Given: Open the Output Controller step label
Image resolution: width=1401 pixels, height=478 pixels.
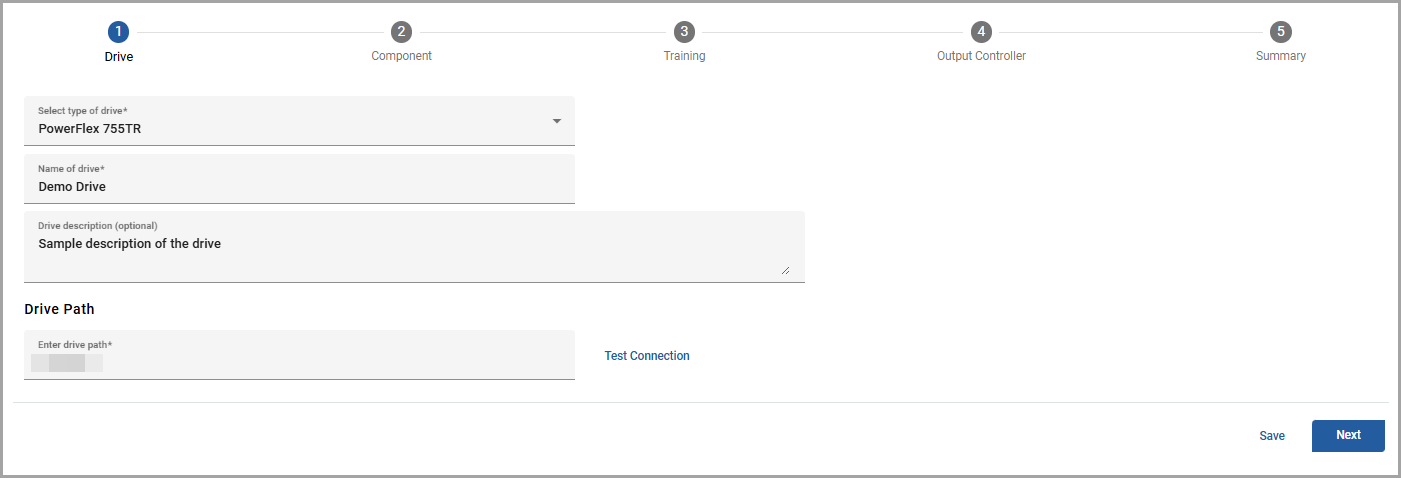Looking at the screenshot, I should [x=981, y=56].
